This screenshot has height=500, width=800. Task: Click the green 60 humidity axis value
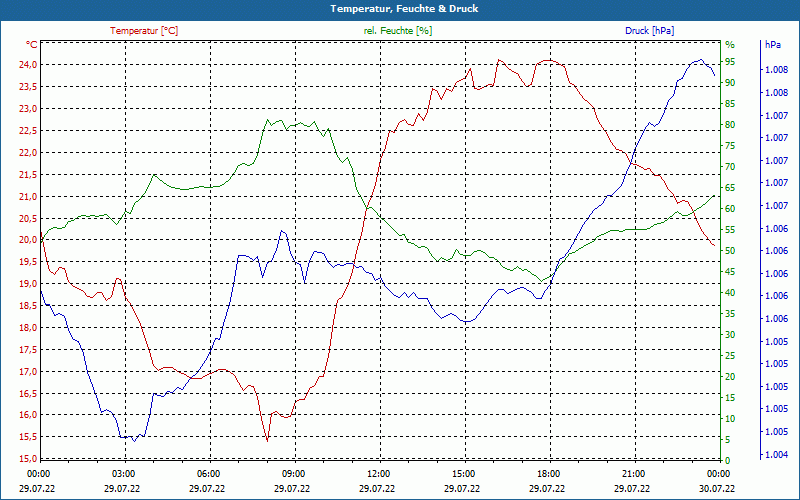click(x=730, y=209)
